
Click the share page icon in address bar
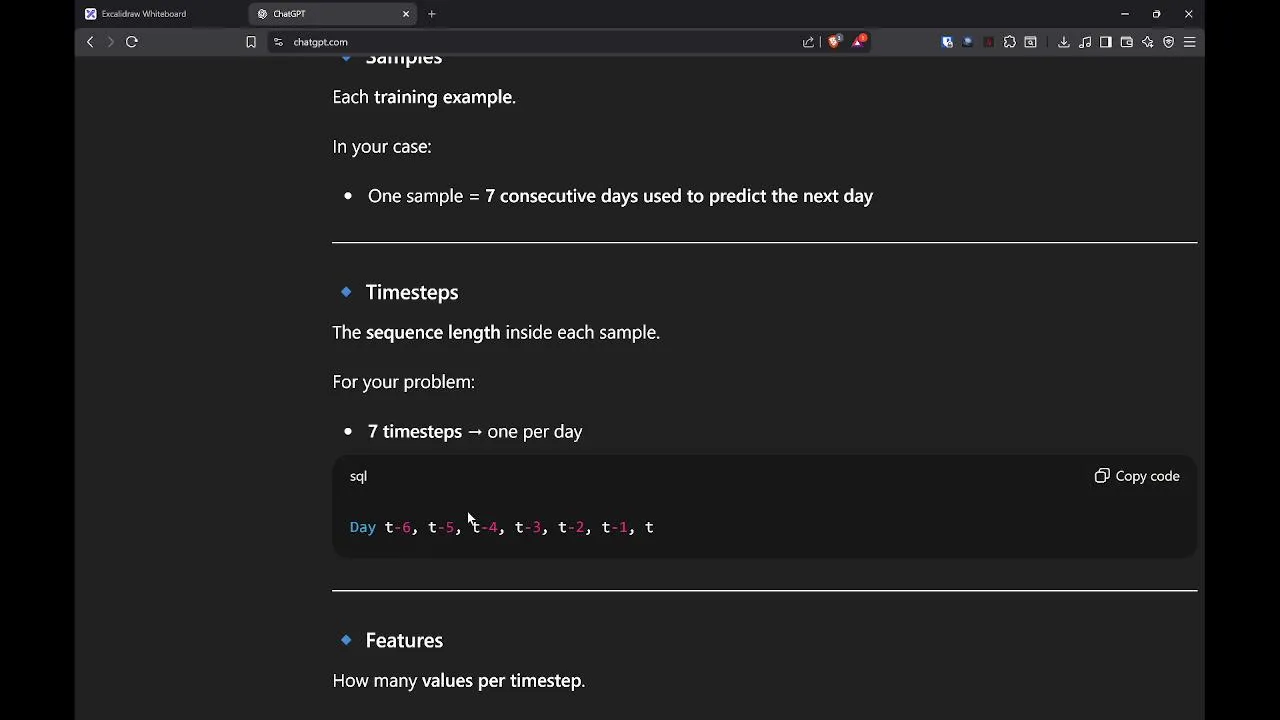tap(808, 42)
